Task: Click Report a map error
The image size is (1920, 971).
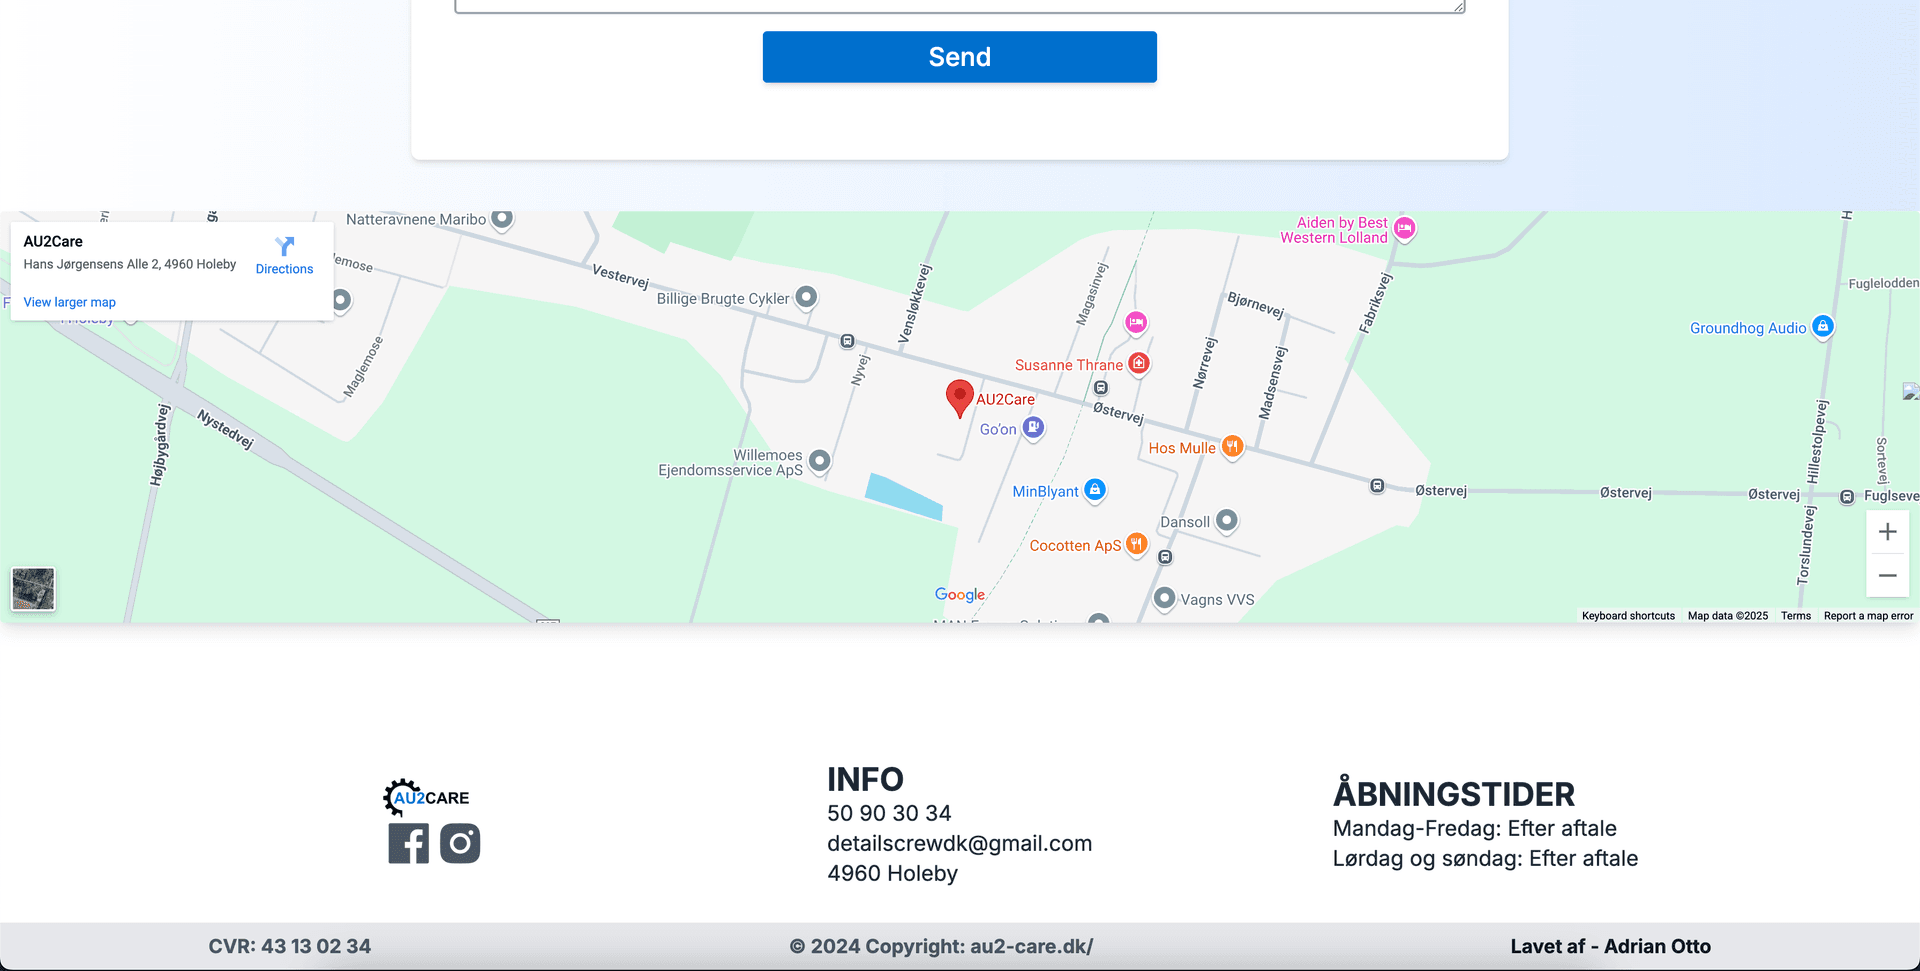Action: (x=1867, y=616)
